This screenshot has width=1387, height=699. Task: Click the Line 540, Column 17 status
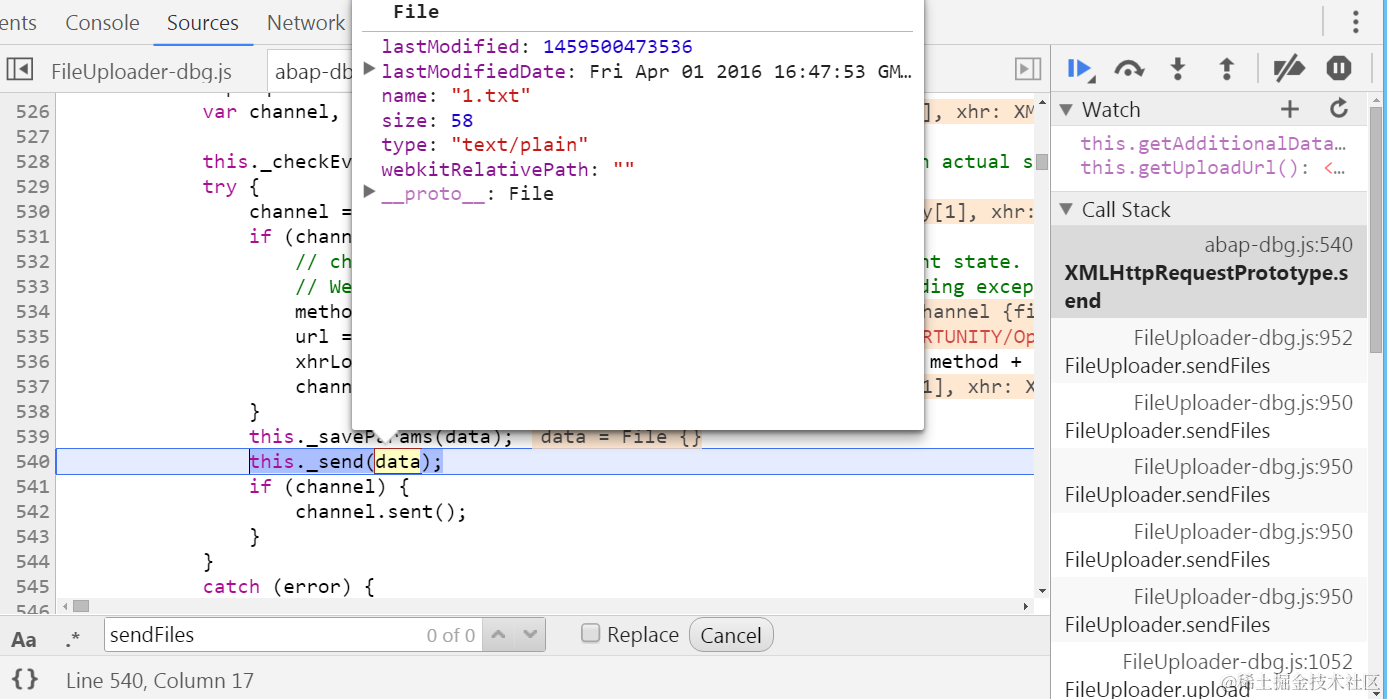coord(160,680)
